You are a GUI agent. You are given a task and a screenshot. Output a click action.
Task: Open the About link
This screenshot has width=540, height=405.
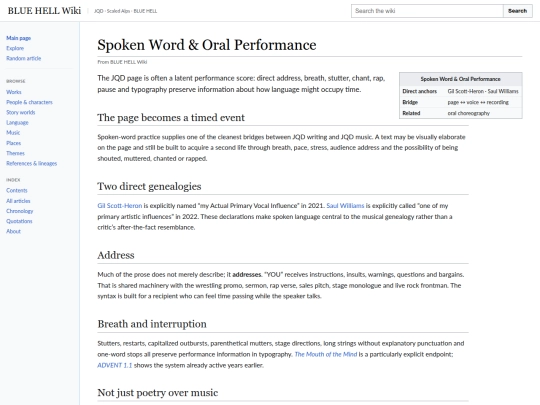[13, 231]
